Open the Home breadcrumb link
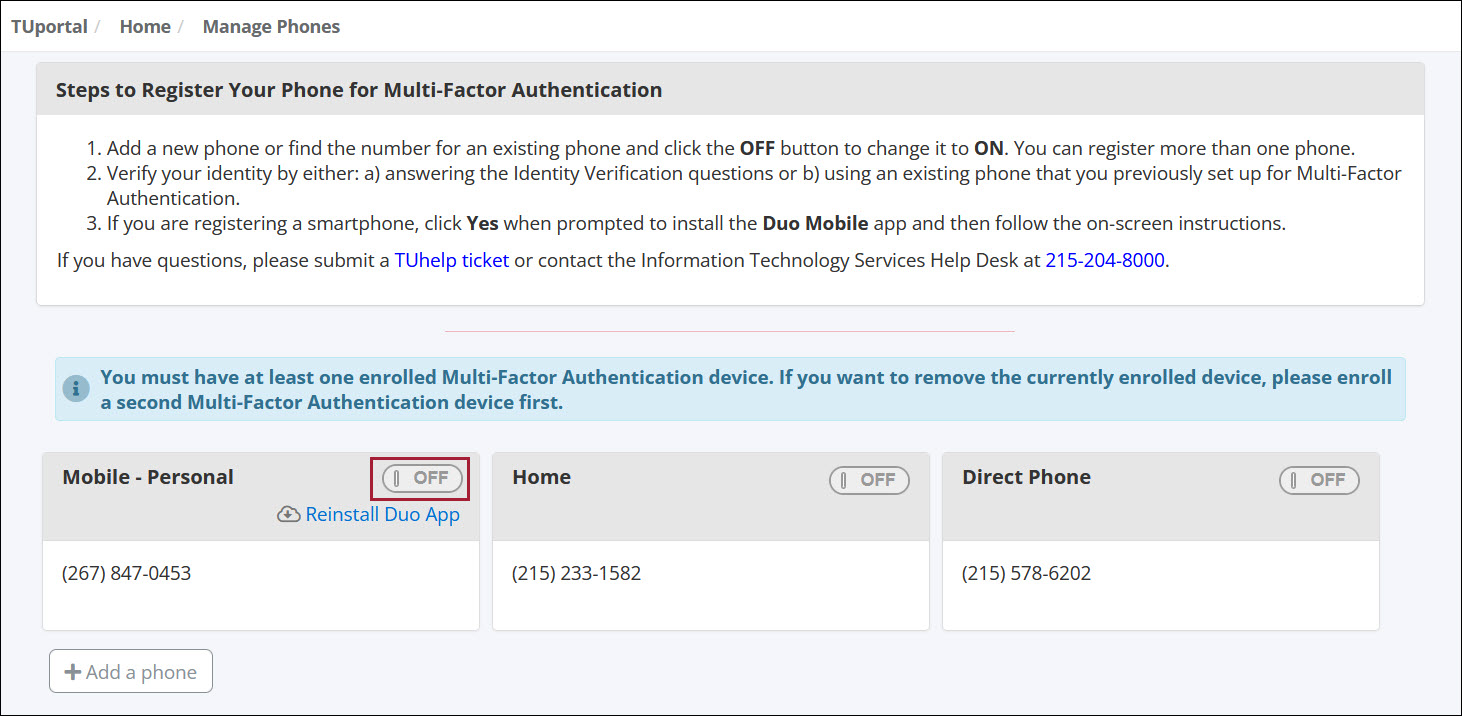Image resolution: width=1462 pixels, height=716 pixels. click(145, 27)
